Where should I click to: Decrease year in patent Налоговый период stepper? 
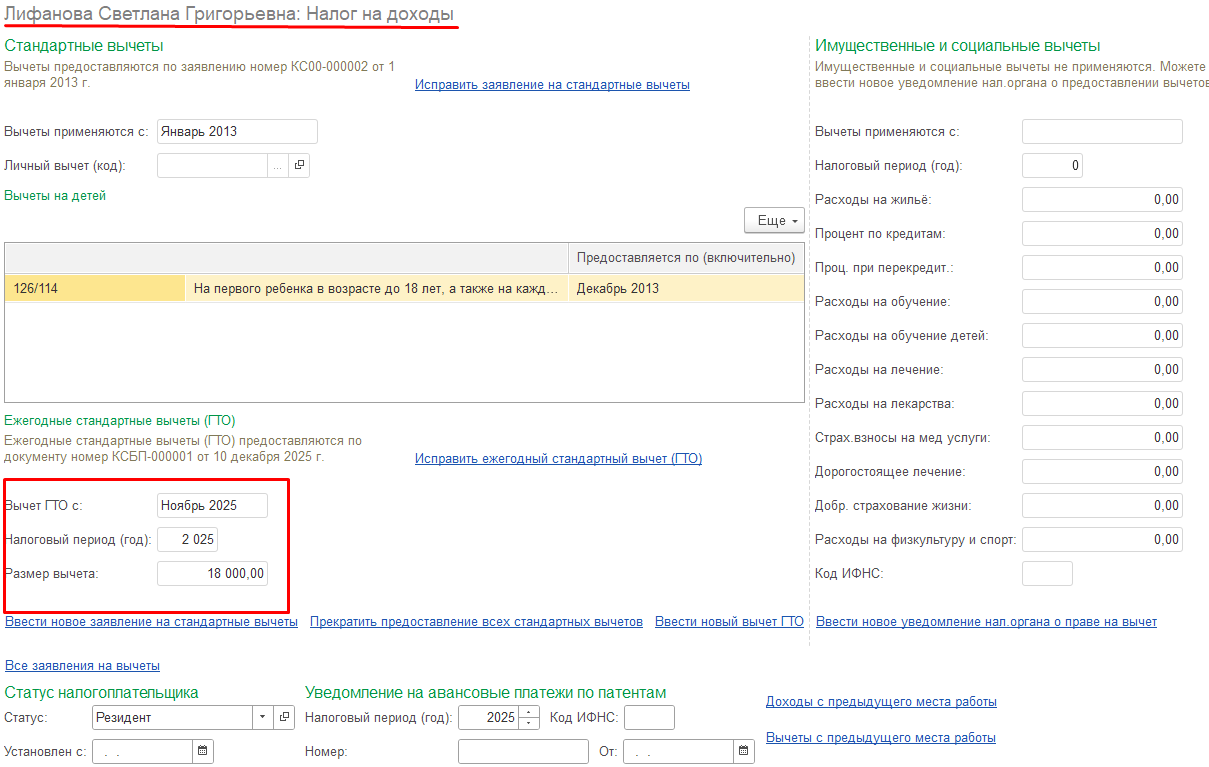(x=529, y=723)
